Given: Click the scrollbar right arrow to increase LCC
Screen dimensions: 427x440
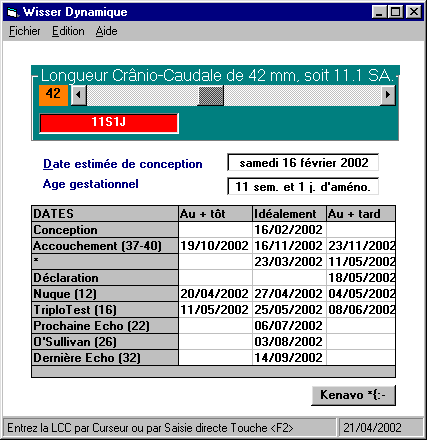Looking at the screenshot, I should tap(388, 95).
